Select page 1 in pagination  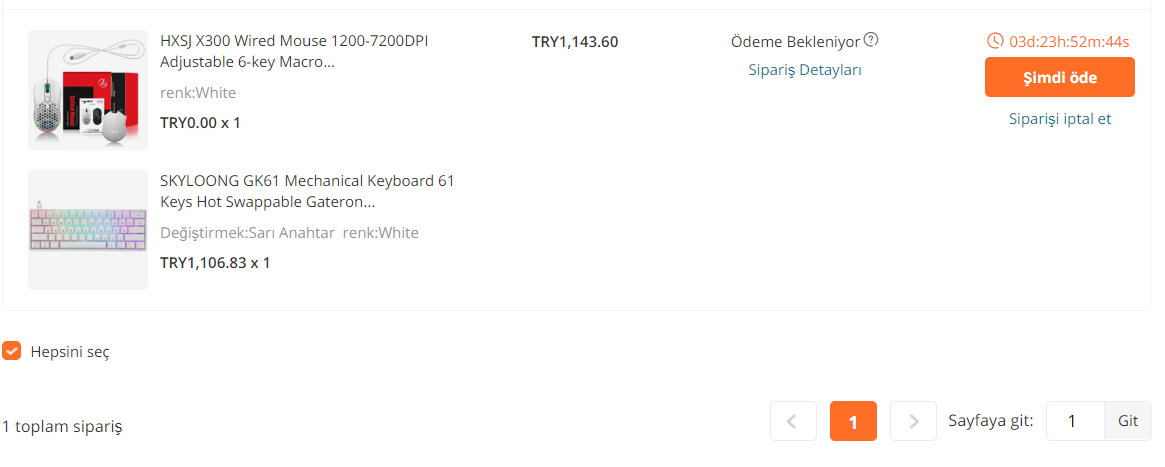tap(853, 421)
